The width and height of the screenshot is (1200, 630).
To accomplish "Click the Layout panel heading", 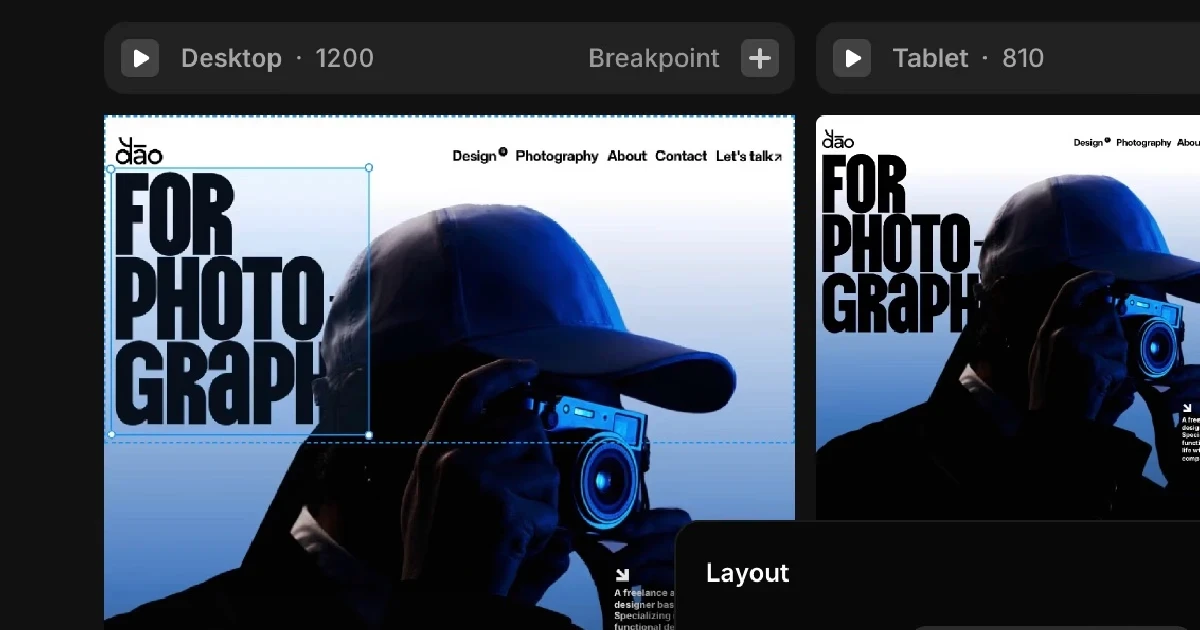I will click(747, 573).
